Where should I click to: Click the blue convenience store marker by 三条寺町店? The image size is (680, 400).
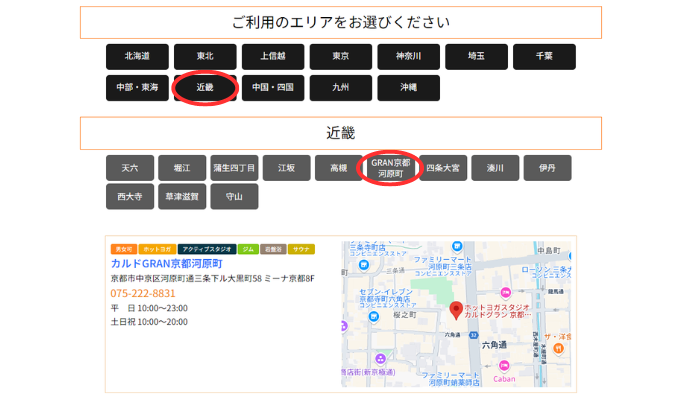point(363,265)
